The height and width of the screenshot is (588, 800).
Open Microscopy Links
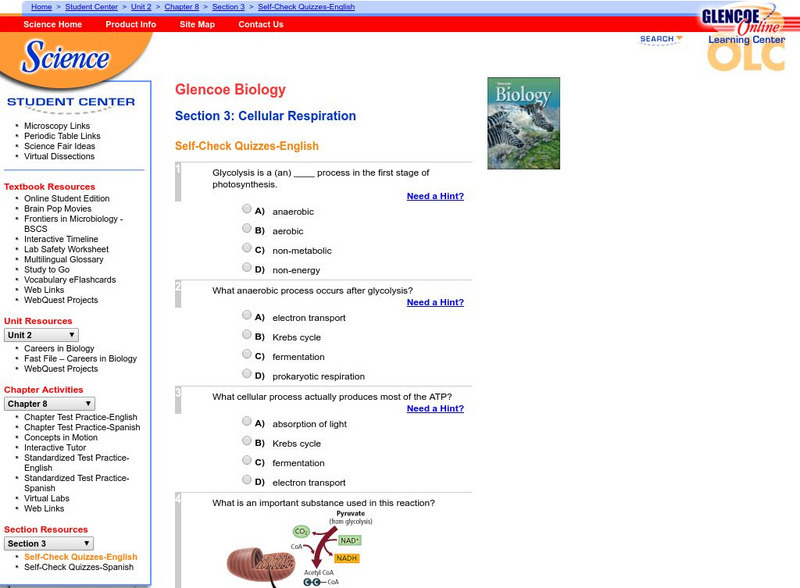coord(57,126)
